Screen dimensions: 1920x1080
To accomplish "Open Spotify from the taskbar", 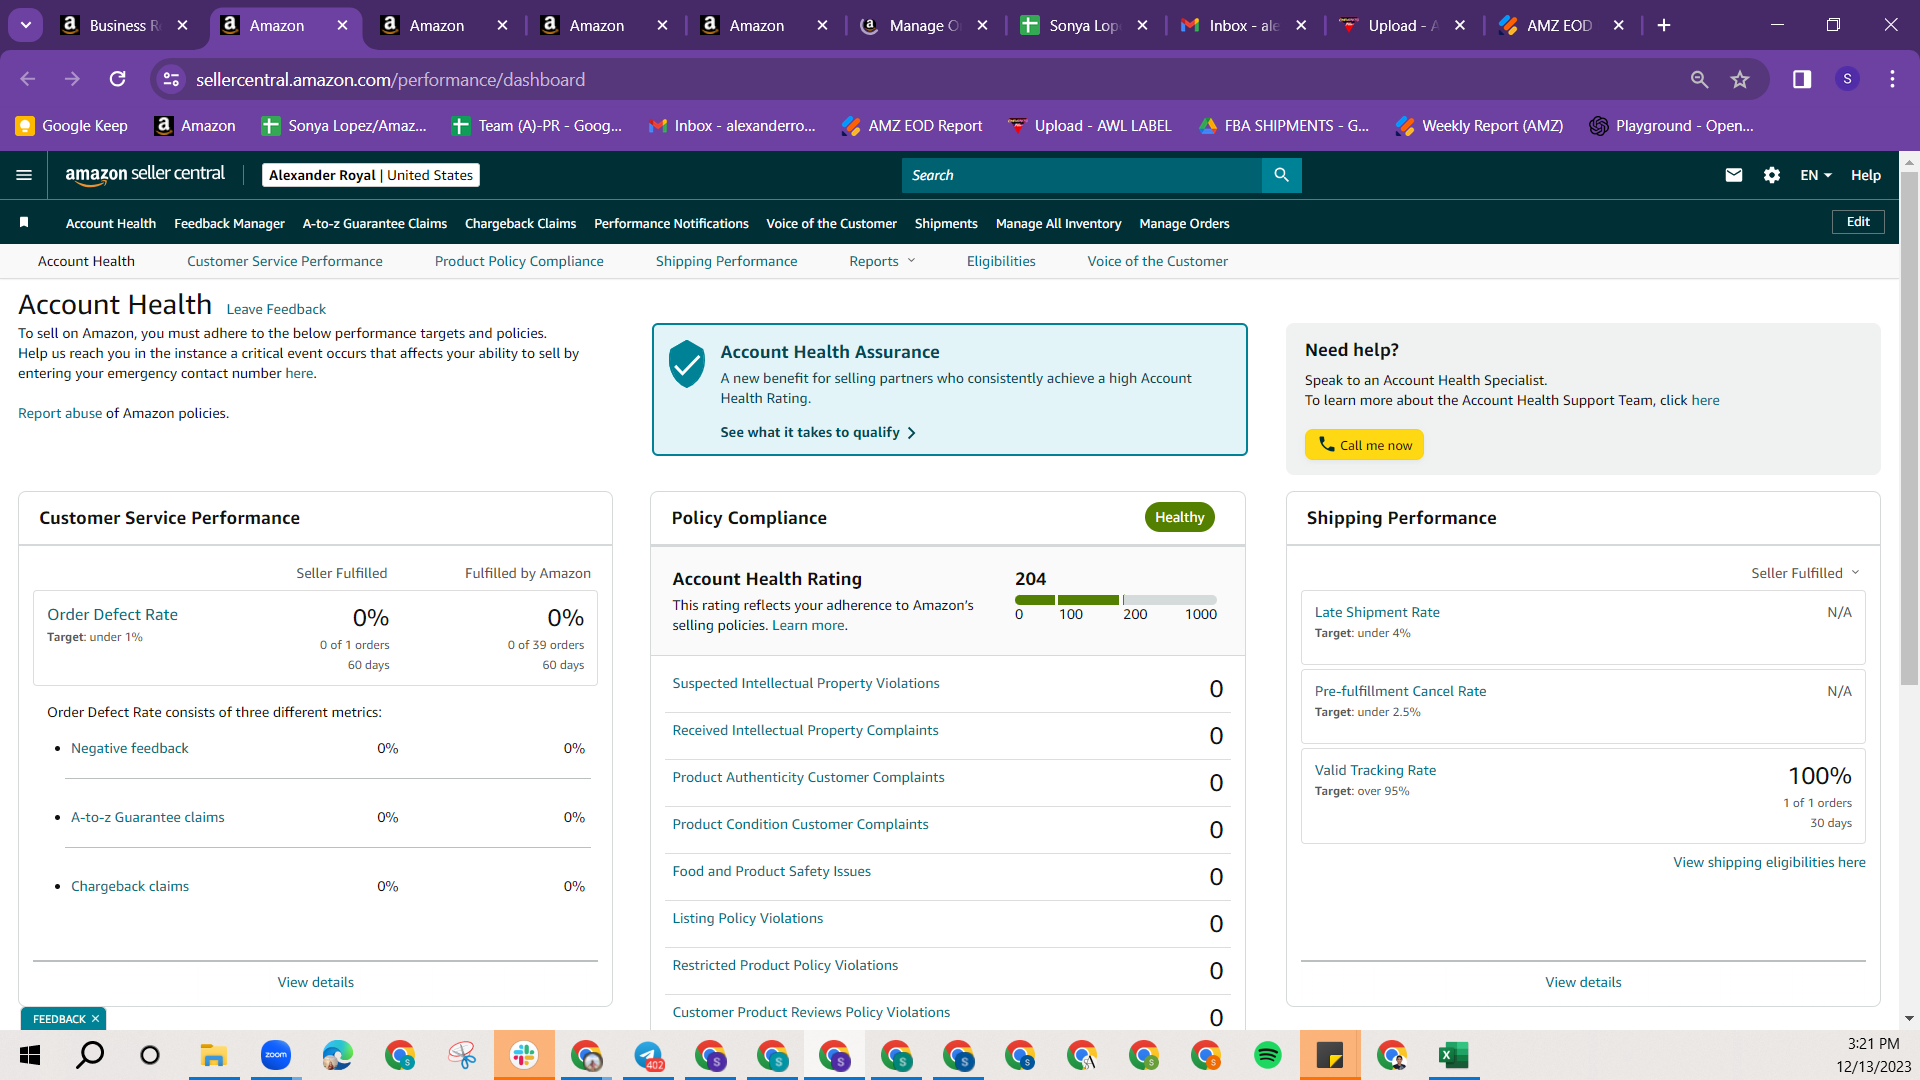I will click(x=1268, y=1055).
